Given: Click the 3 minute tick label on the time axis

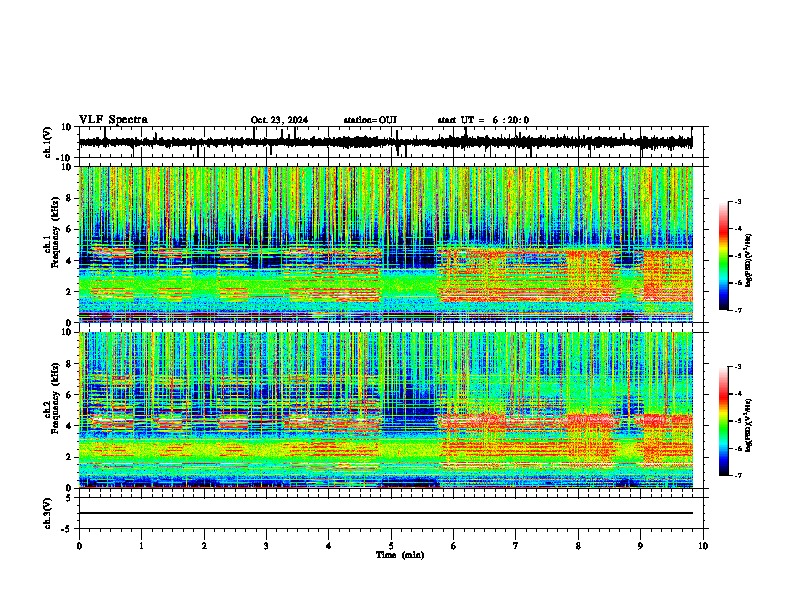Looking at the screenshot, I should [x=266, y=546].
